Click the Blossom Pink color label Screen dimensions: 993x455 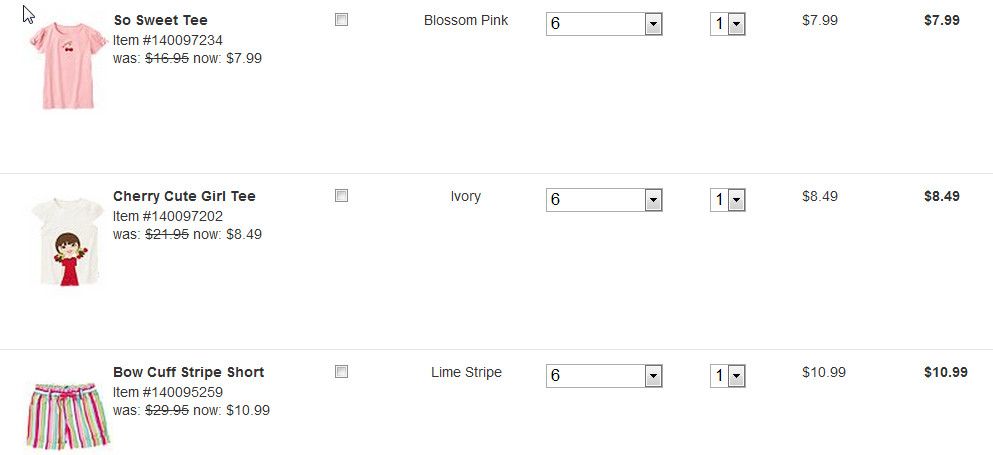tap(466, 20)
